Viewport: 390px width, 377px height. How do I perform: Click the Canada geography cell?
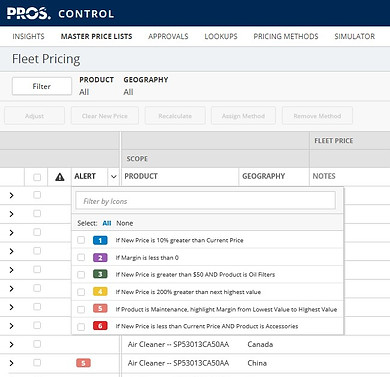(260, 344)
